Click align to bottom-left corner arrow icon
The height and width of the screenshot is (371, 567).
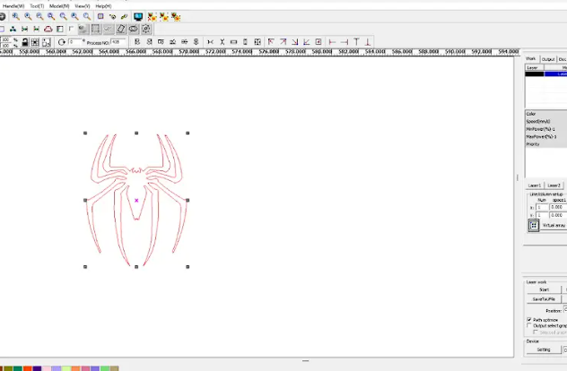pyautogui.click(x=306, y=42)
